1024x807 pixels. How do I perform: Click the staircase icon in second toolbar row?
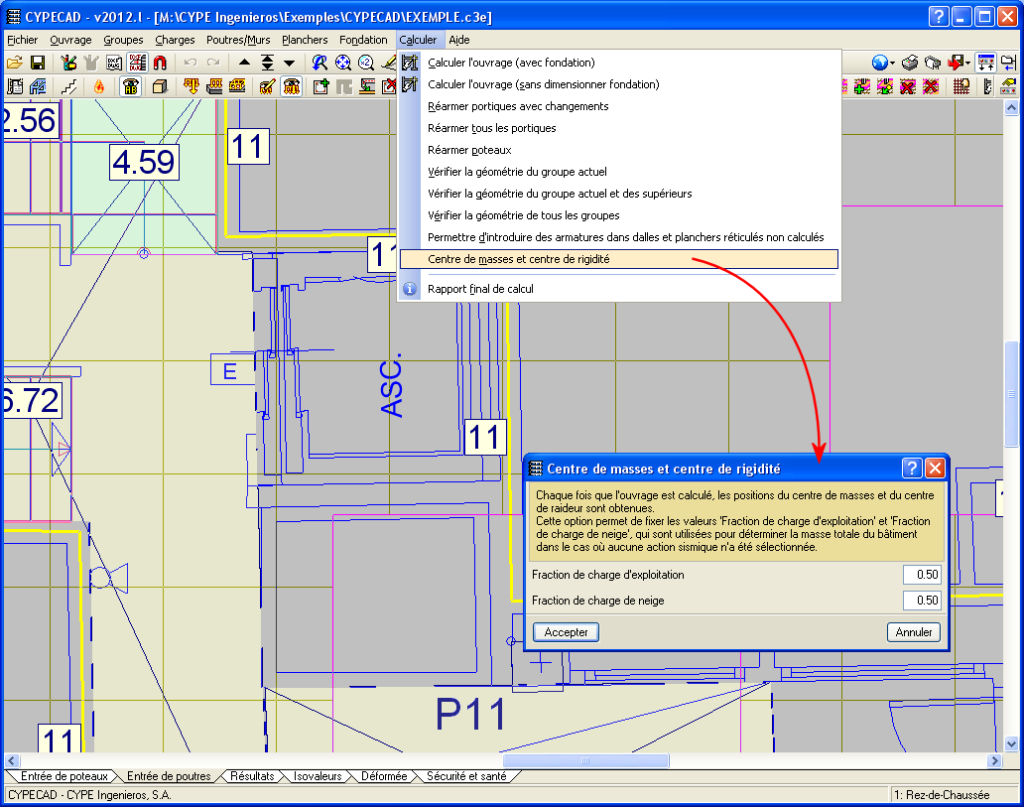tap(69, 87)
